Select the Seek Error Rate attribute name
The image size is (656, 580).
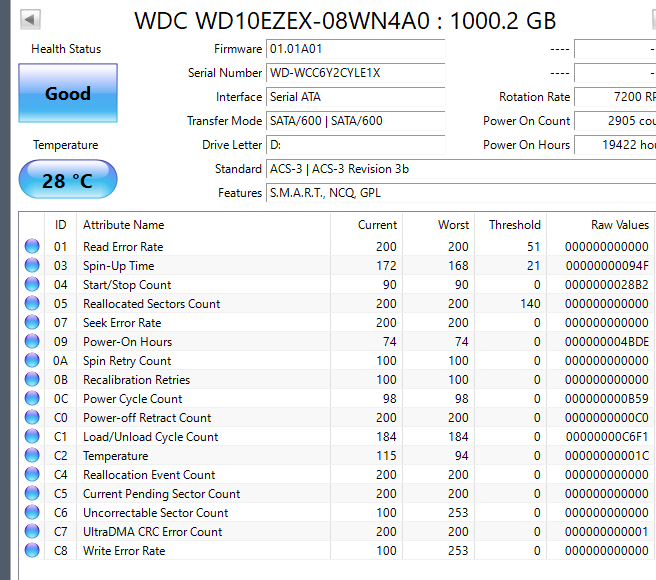tap(122, 323)
